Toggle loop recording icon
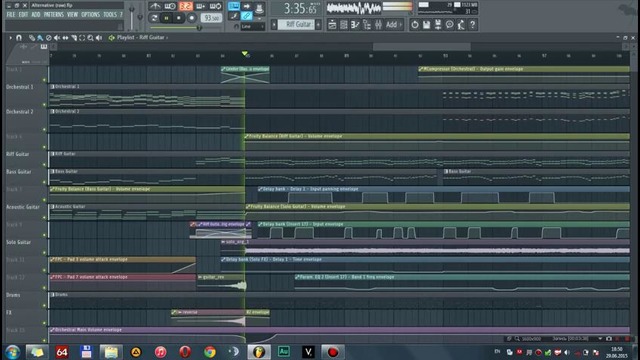 tap(215, 6)
